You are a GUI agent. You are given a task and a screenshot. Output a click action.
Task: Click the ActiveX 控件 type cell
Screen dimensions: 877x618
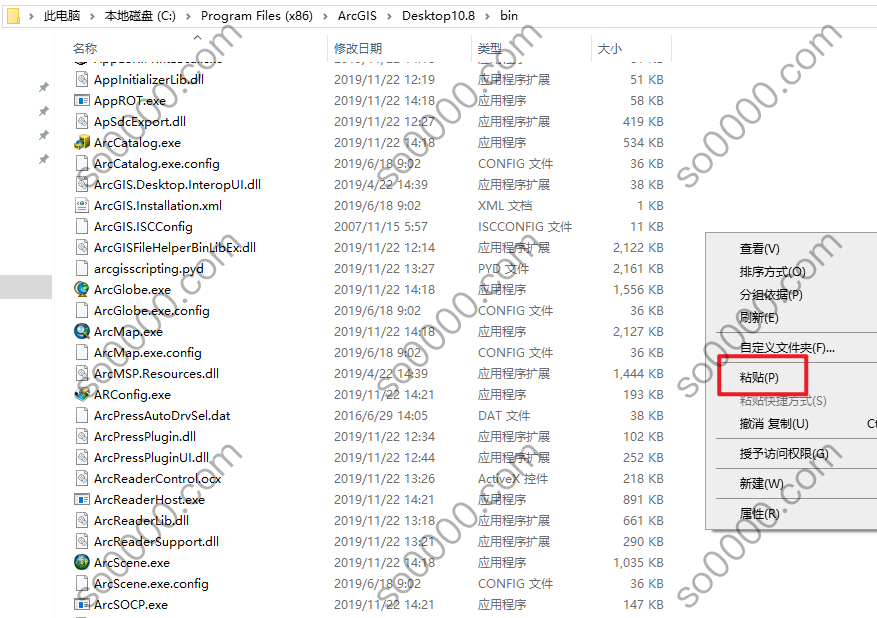[513, 478]
